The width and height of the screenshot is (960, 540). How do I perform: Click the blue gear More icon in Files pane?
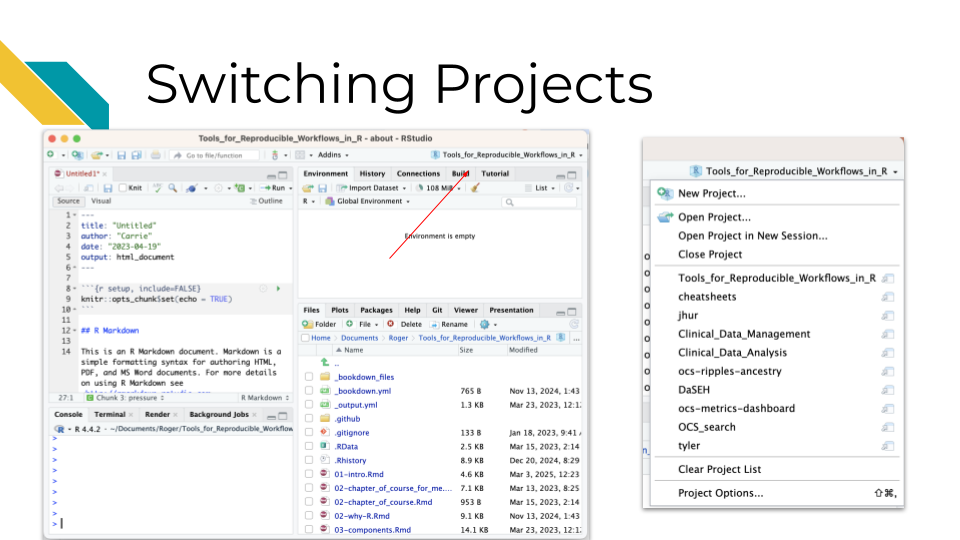[x=484, y=324]
